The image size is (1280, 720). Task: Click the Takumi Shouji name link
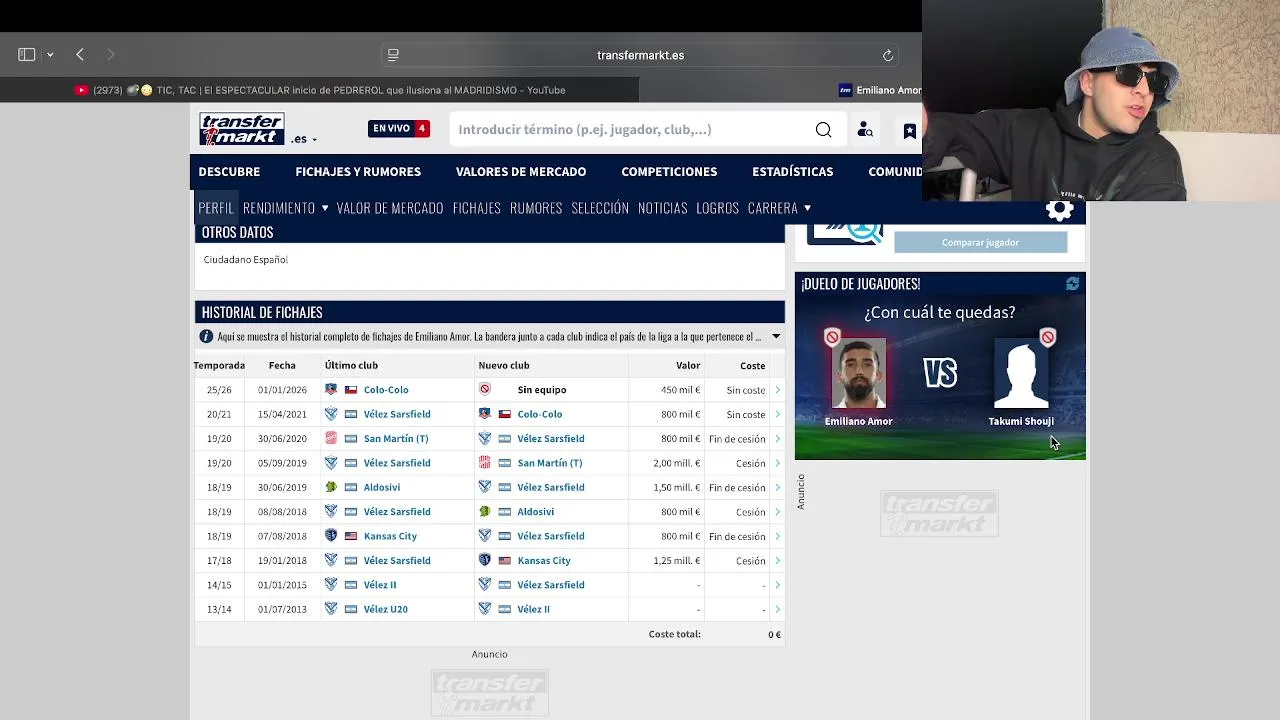tap(1021, 421)
